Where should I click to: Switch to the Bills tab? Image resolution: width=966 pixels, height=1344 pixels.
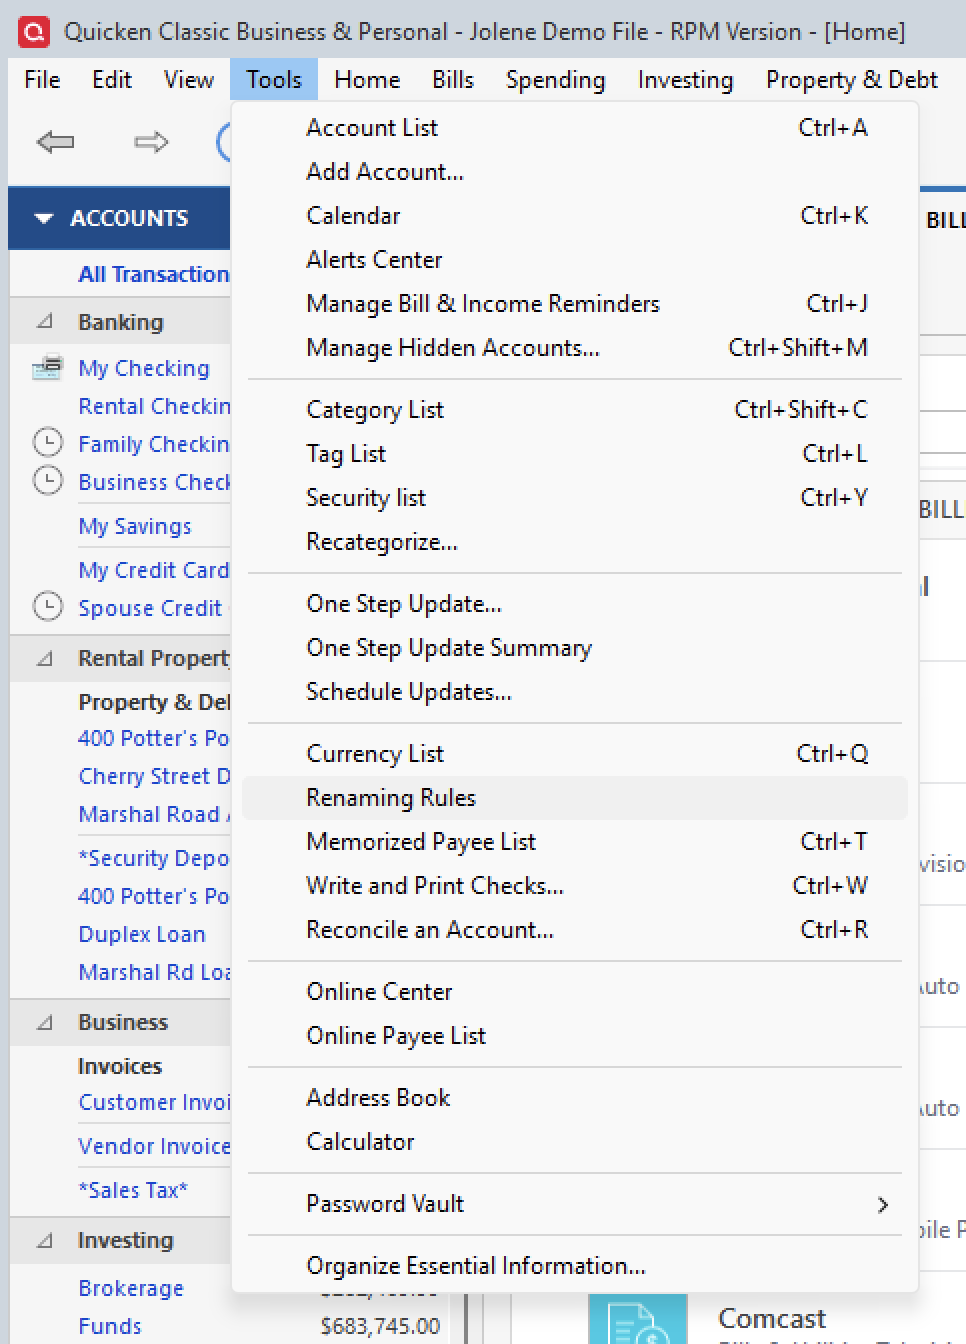click(x=453, y=80)
